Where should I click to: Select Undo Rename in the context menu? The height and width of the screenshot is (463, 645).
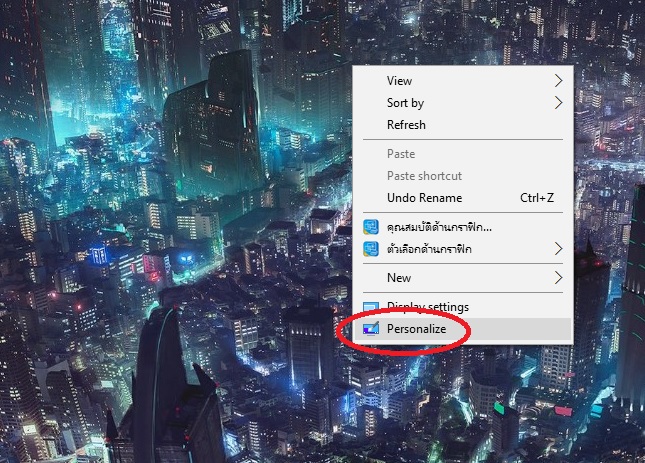click(463, 198)
